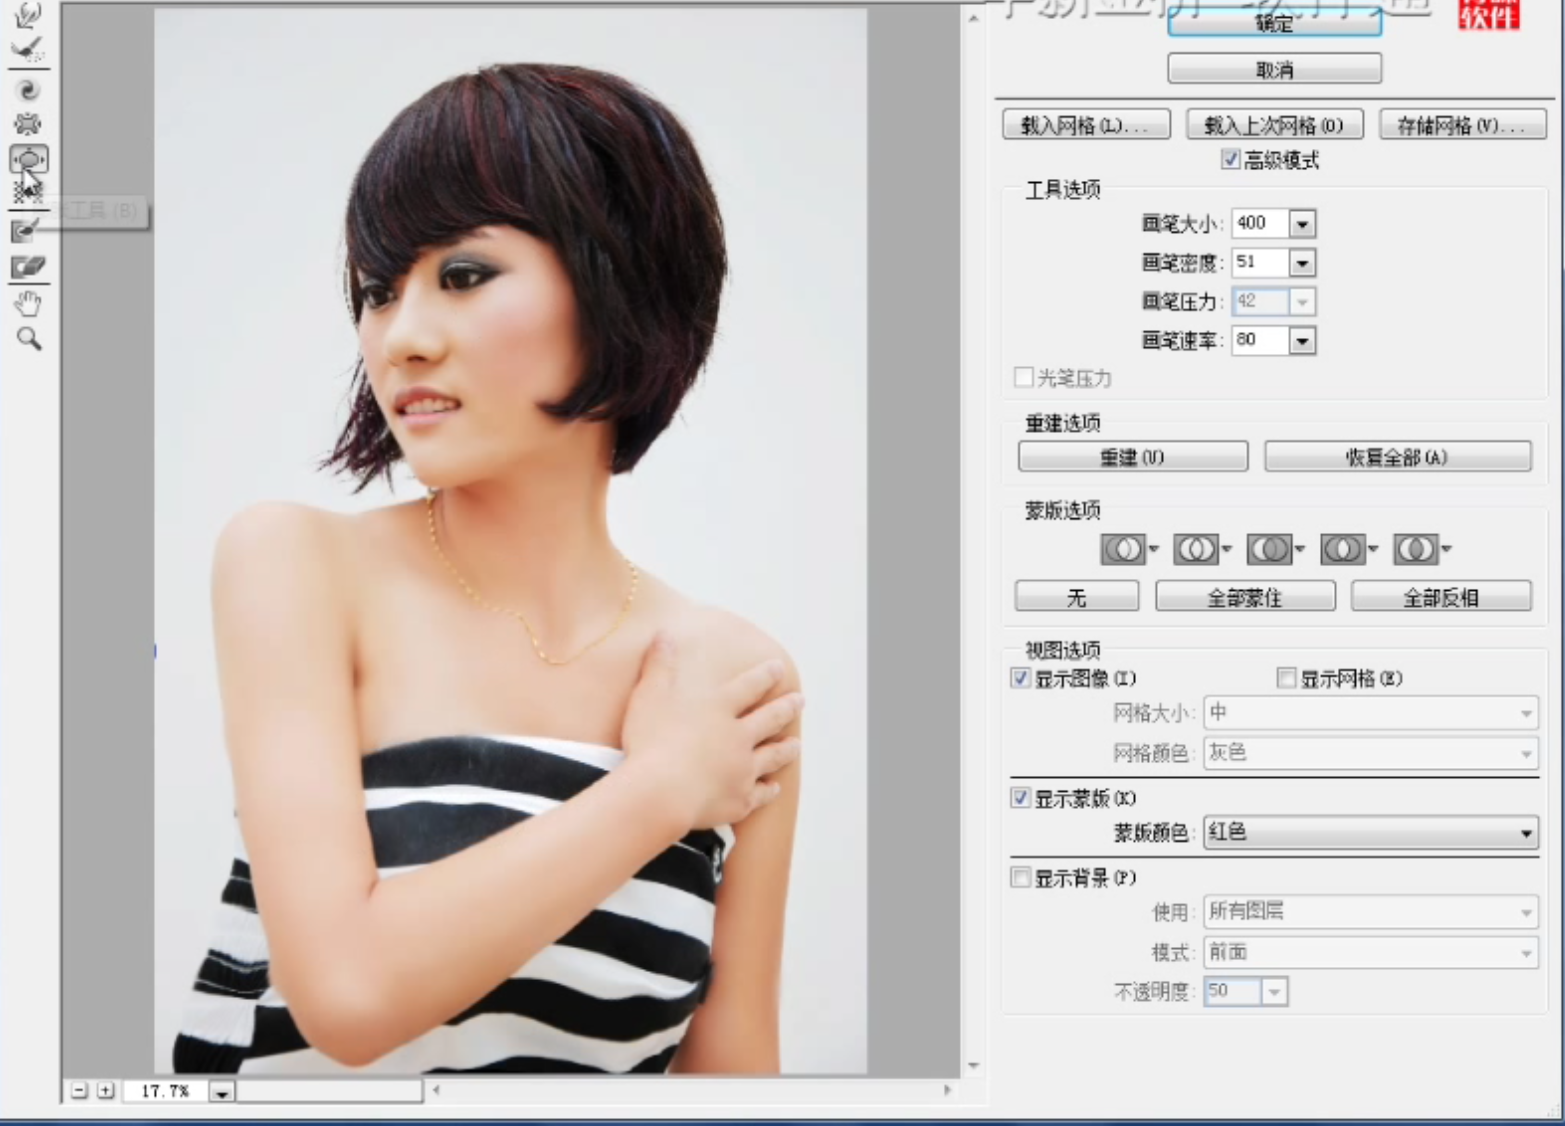Viewport: 1565px width, 1126px height.
Task: Click the 画笔密度 value field
Action: pos(1260,262)
